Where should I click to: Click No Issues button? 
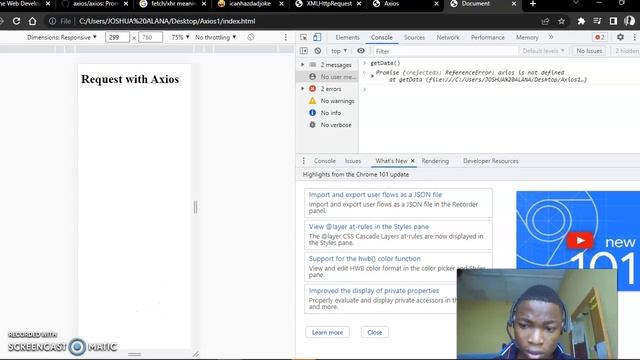point(589,51)
